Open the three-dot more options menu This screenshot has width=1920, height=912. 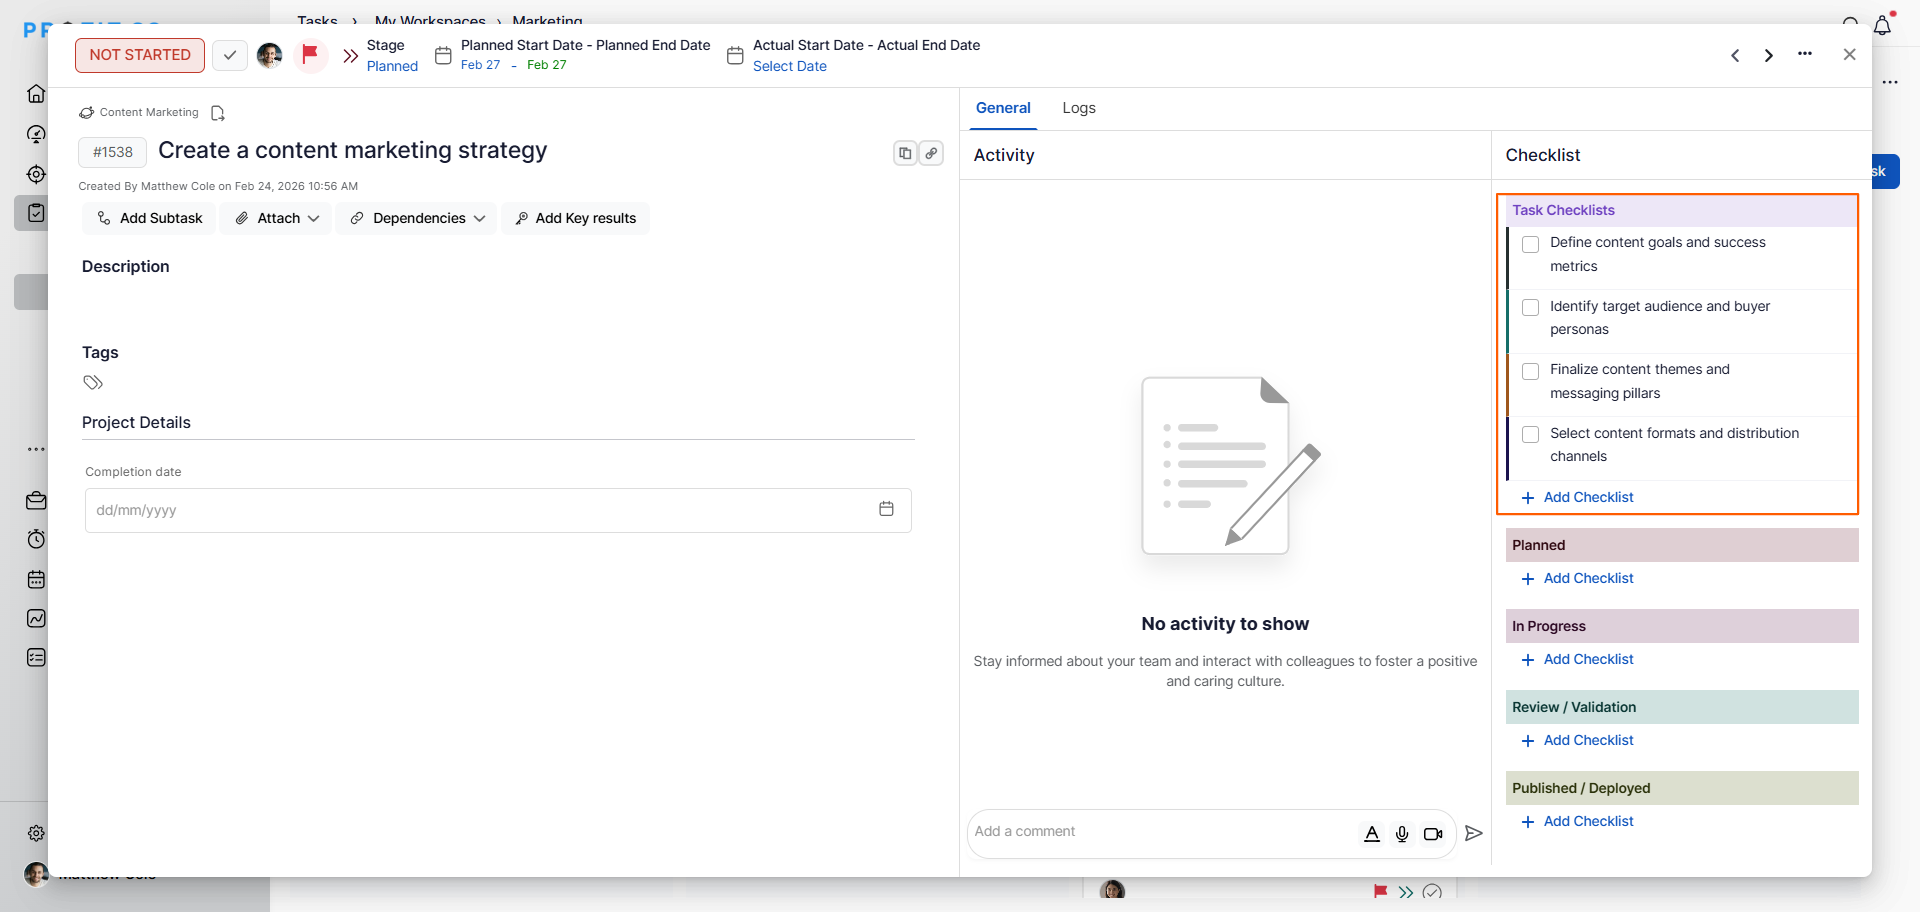[x=1804, y=55]
